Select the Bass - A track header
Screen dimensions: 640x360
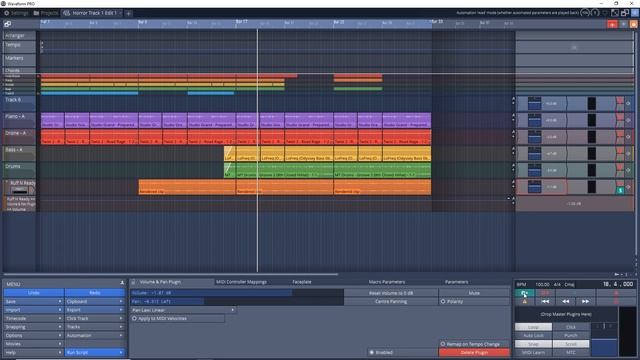click(19, 153)
